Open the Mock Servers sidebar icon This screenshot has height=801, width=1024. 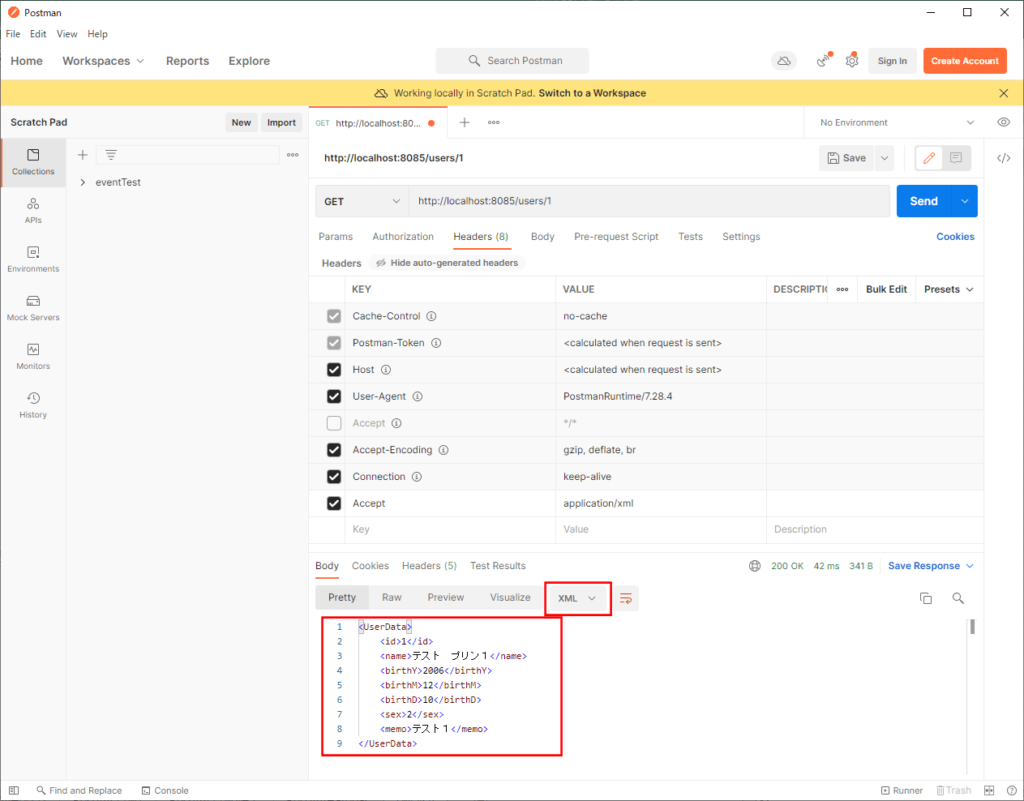[x=33, y=307]
